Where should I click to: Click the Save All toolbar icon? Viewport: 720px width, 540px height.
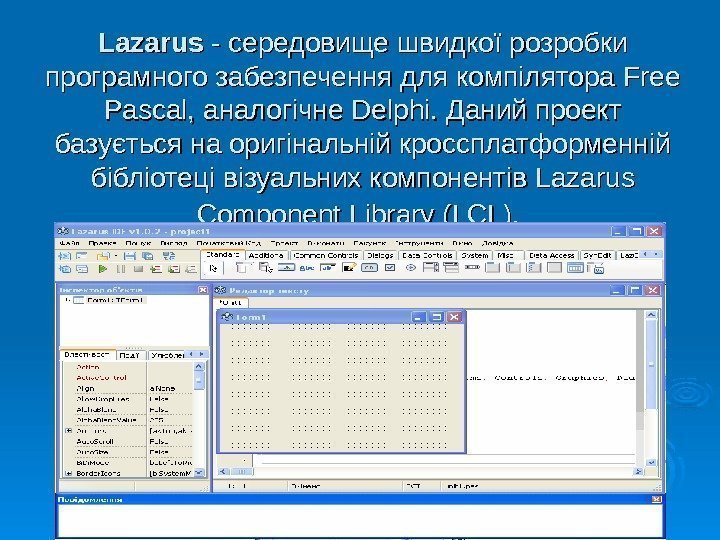(x=147, y=256)
